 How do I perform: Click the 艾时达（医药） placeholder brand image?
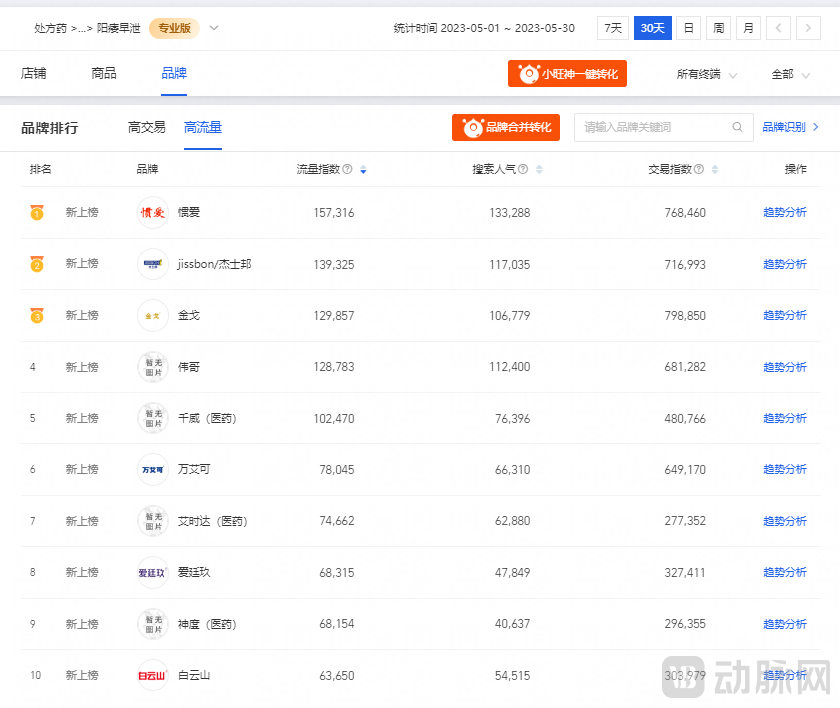click(153, 521)
